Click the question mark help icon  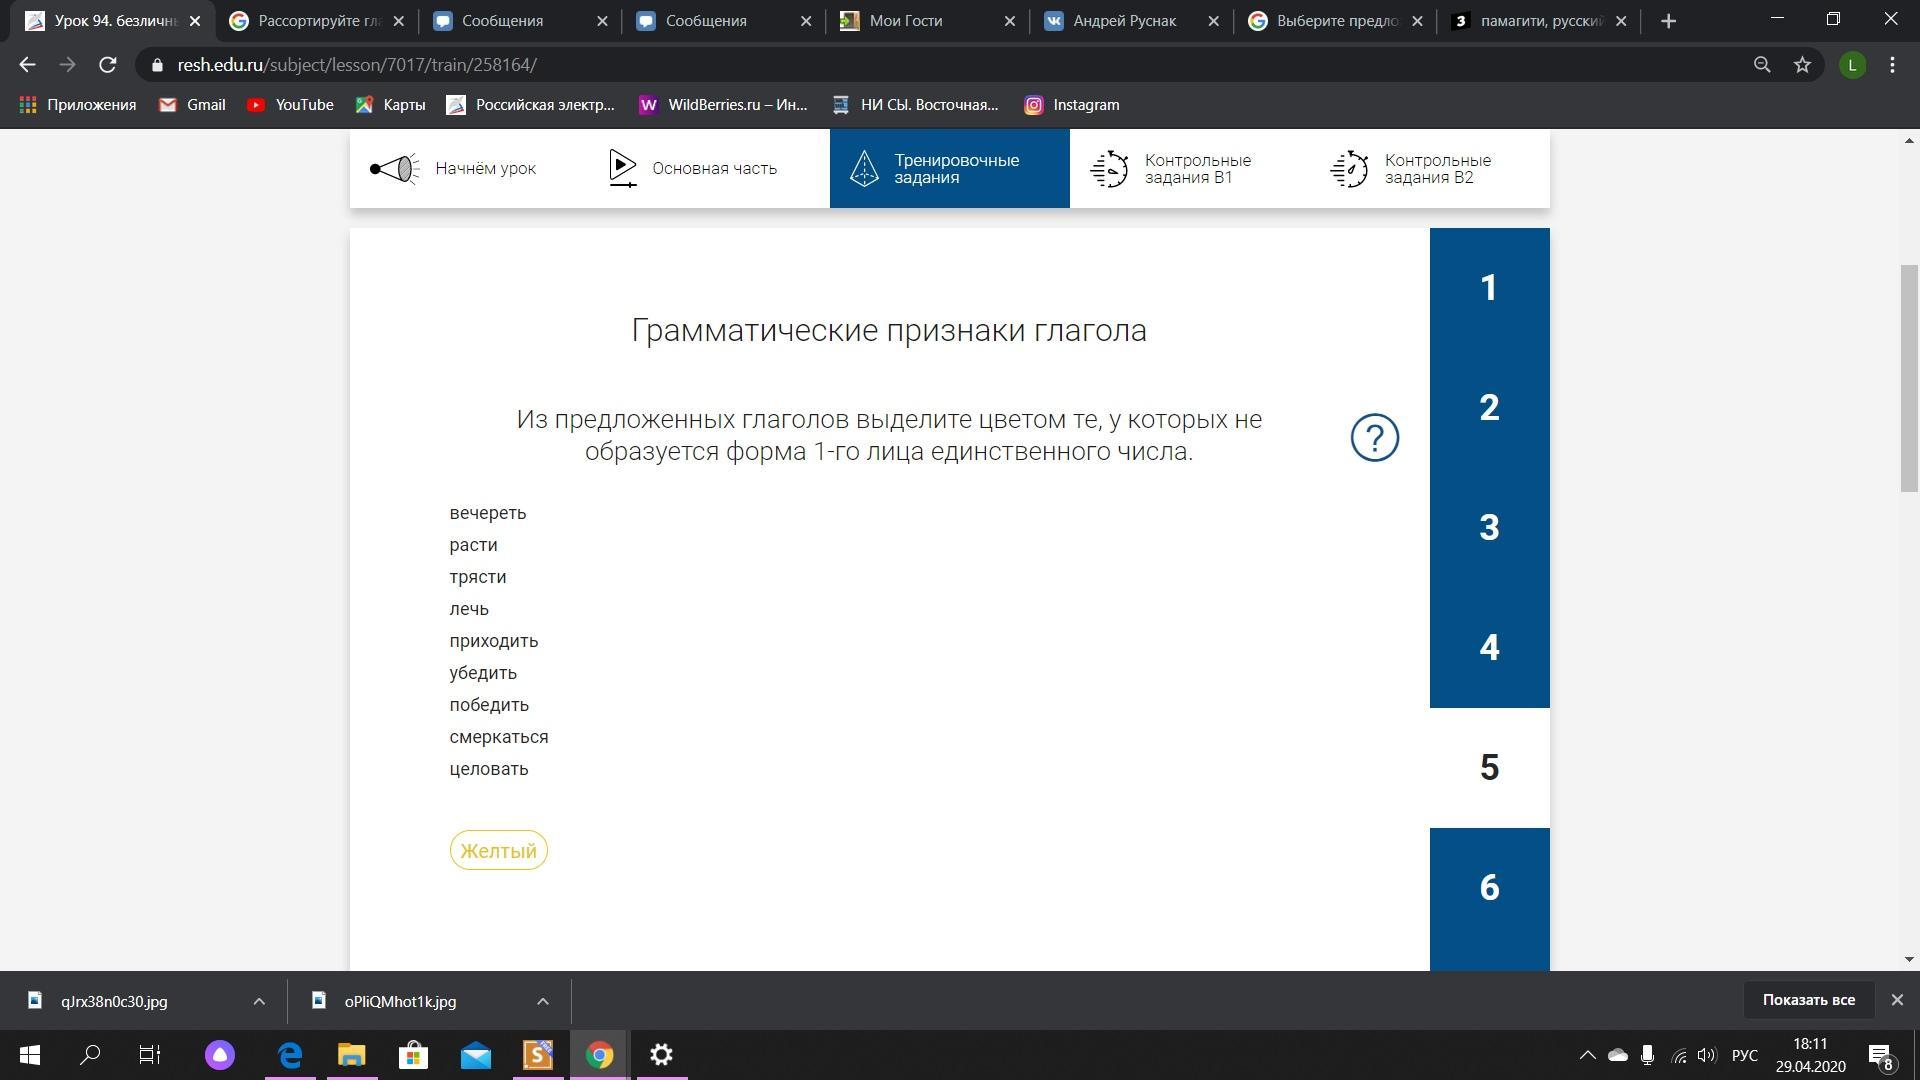coord(1374,438)
